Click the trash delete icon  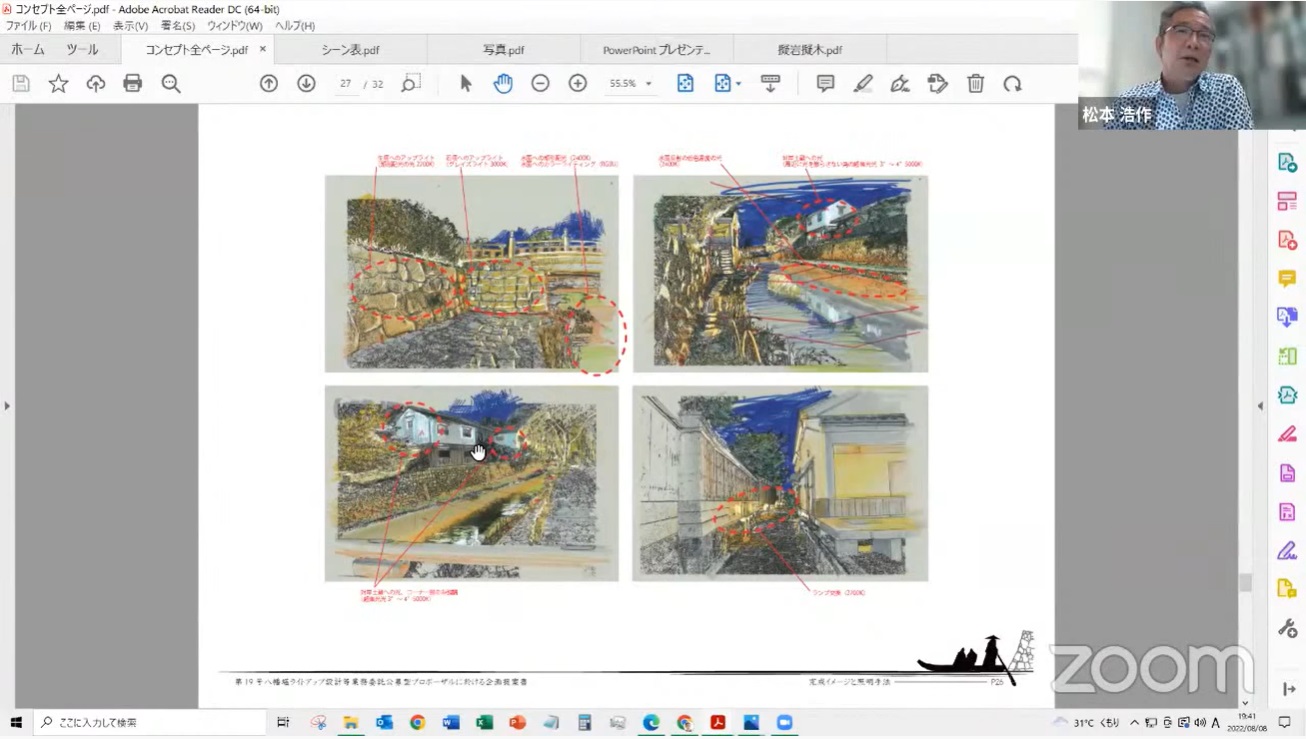point(975,84)
